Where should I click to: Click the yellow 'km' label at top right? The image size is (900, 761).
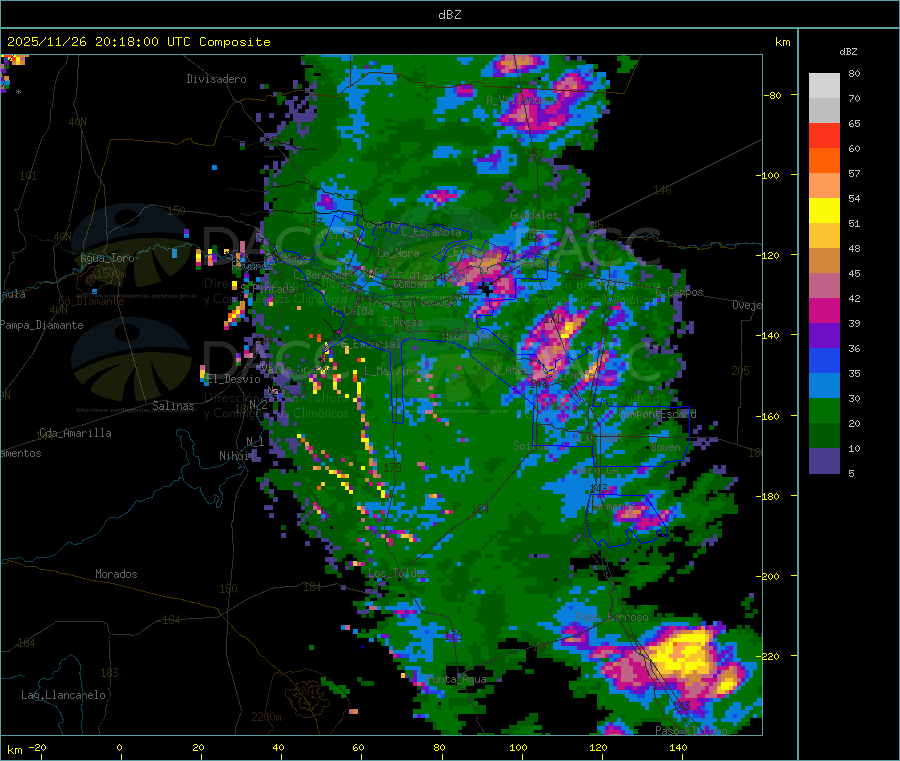coord(782,42)
